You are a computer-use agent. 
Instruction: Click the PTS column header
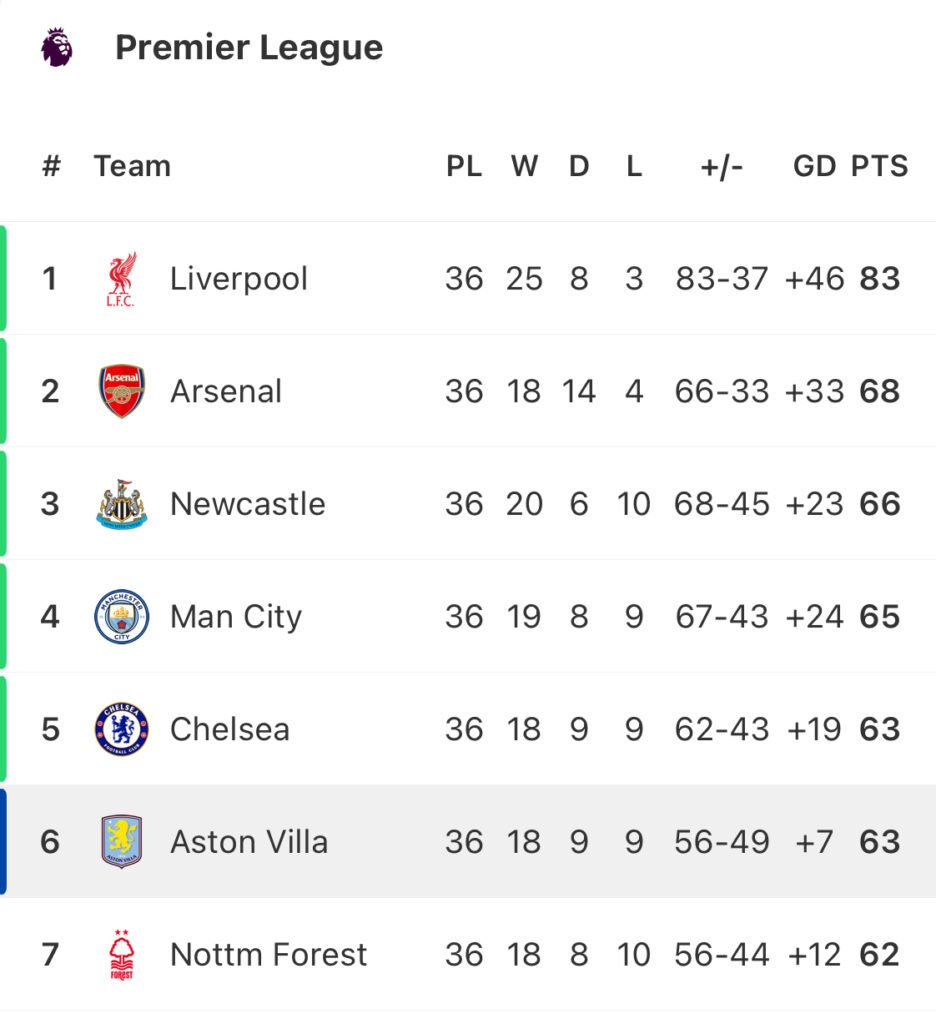(879, 166)
